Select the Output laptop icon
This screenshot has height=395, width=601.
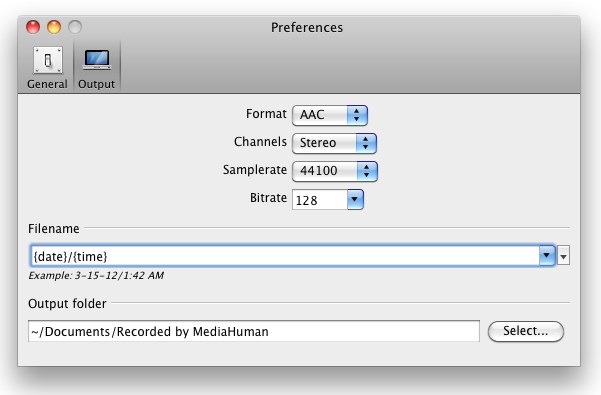pos(97,59)
